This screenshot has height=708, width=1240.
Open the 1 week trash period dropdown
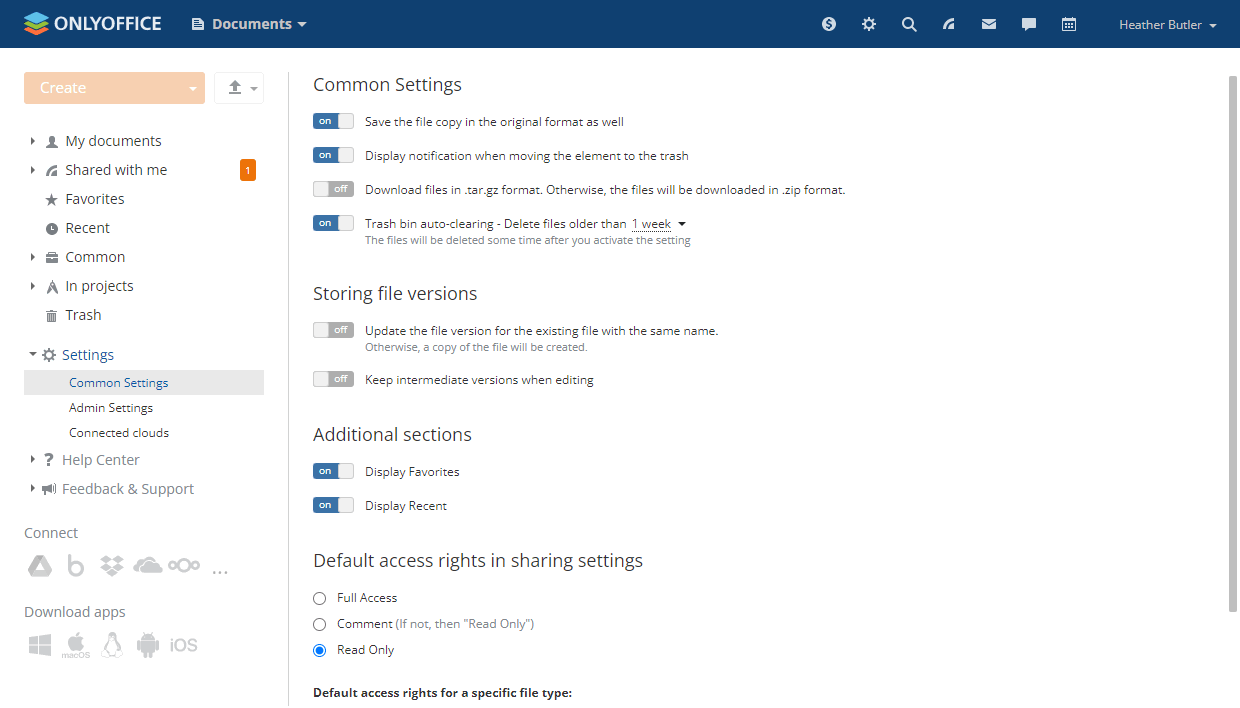pyautogui.click(x=658, y=224)
